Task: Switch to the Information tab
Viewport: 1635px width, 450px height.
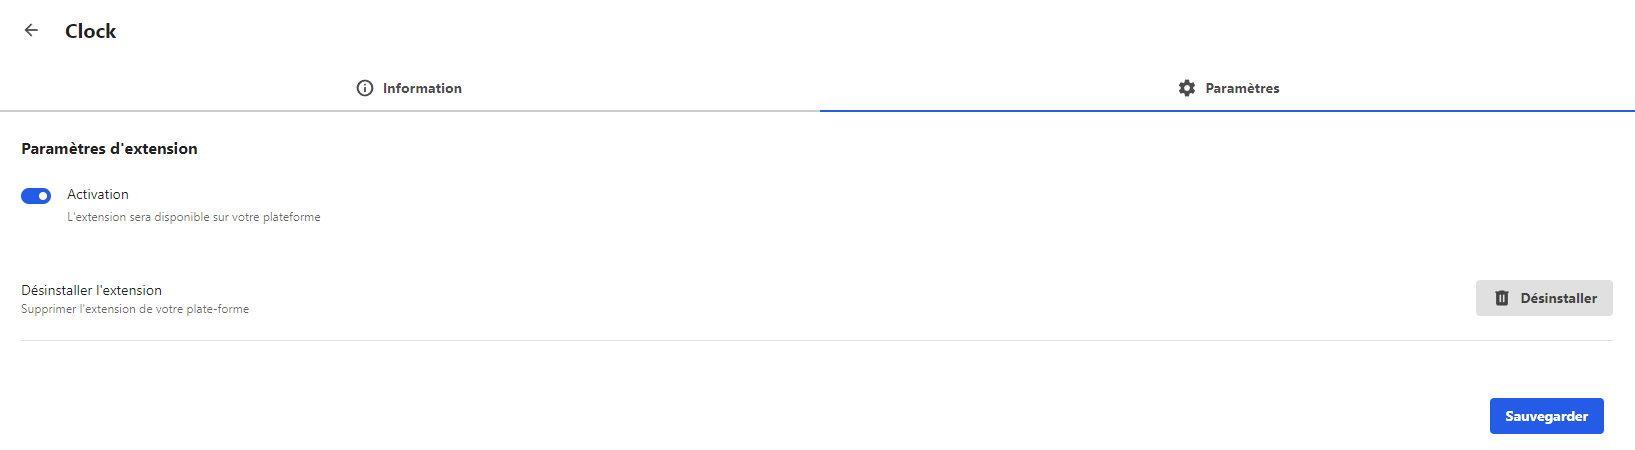Action: point(410,88)
